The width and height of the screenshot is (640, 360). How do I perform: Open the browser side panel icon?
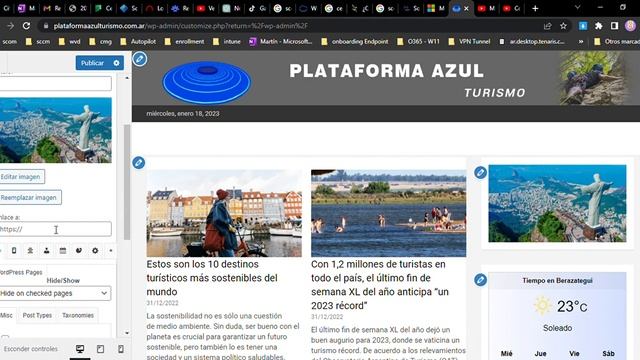614,26
